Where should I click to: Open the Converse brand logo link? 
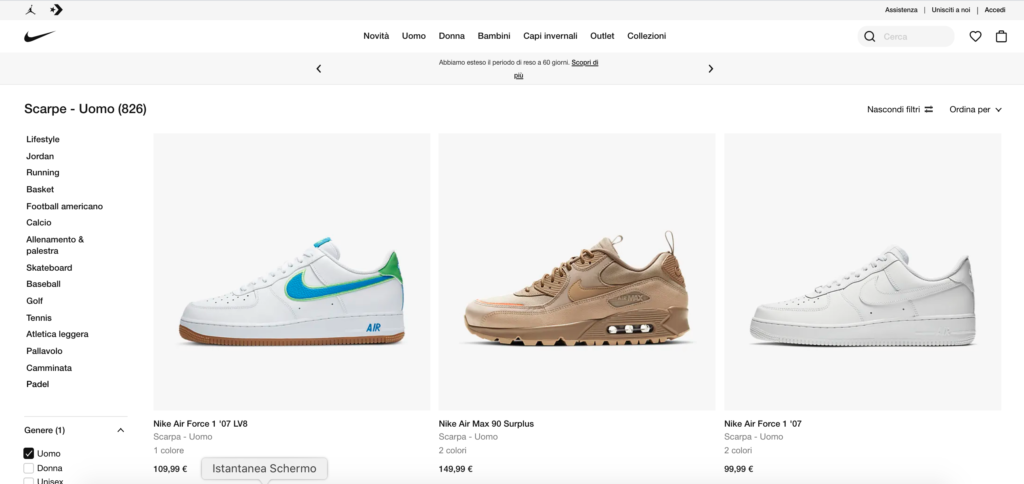(x=56, y=10)
